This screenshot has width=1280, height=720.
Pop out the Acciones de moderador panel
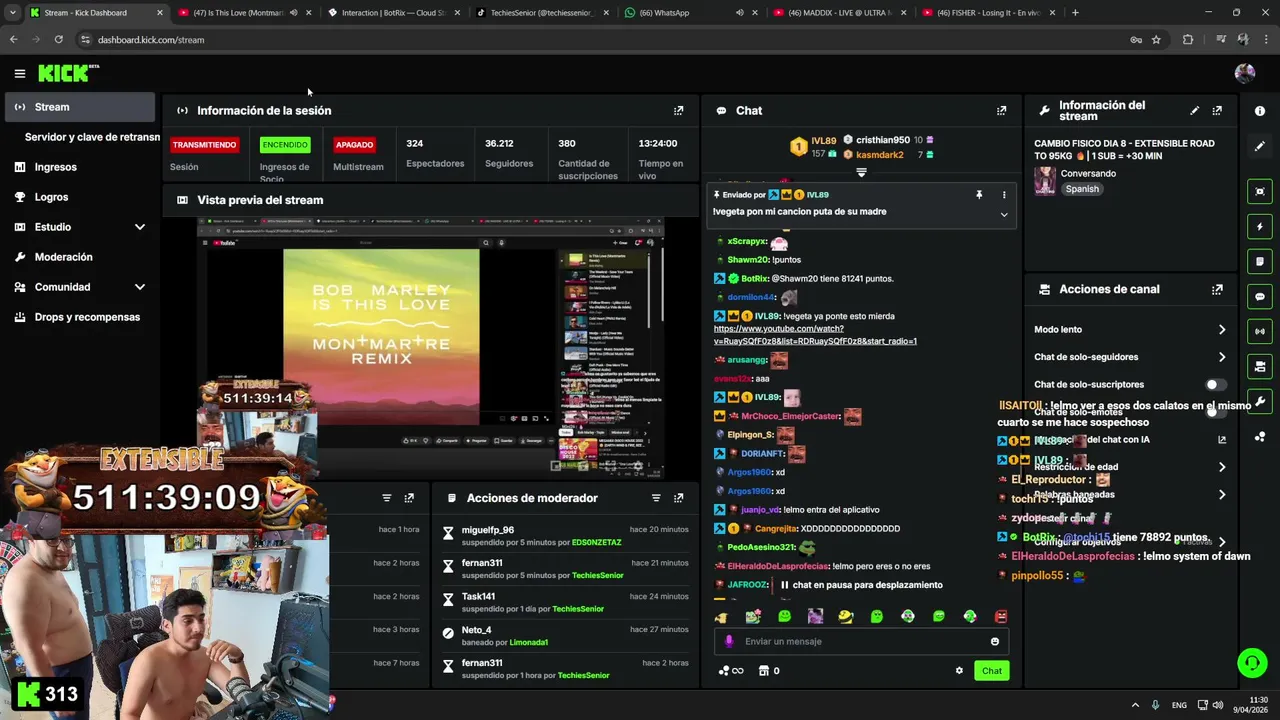(678, 498)
